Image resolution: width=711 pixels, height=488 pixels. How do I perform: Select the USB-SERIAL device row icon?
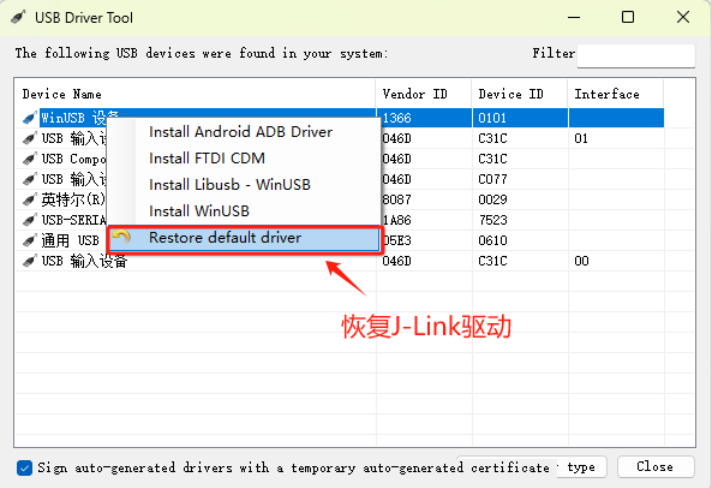tap(30, 219)
